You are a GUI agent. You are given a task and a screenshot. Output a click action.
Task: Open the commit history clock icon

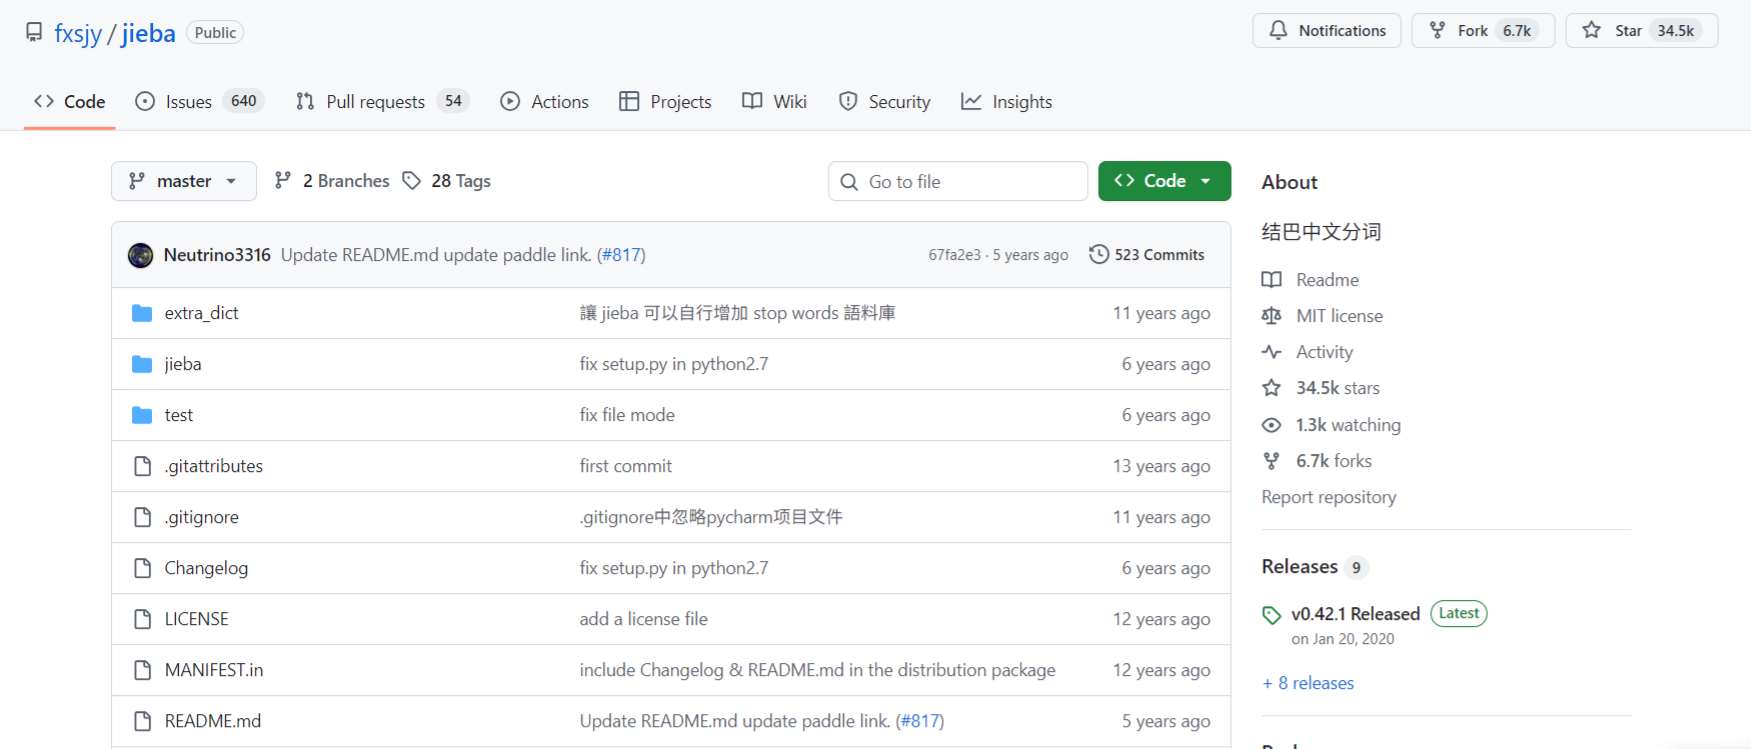pos(1099,255)
